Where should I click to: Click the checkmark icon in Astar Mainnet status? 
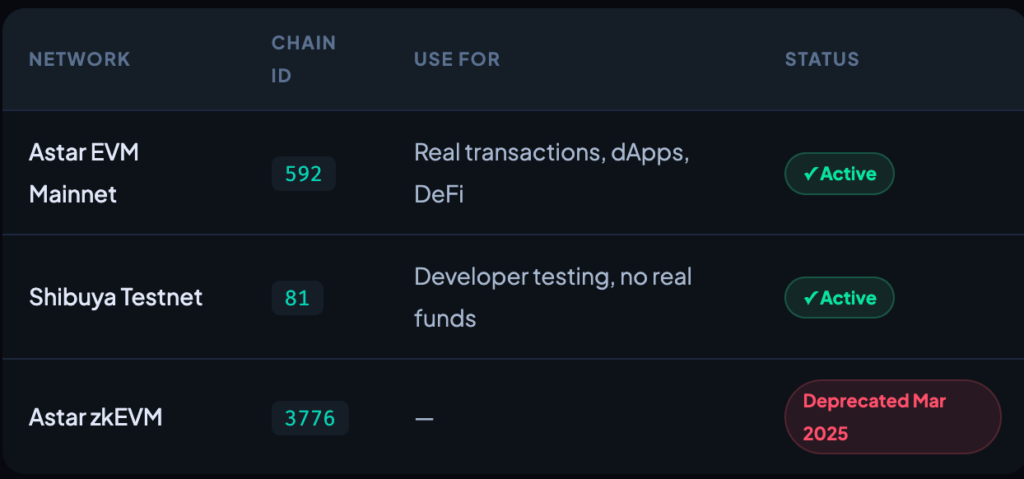click(x=810, y=174)
